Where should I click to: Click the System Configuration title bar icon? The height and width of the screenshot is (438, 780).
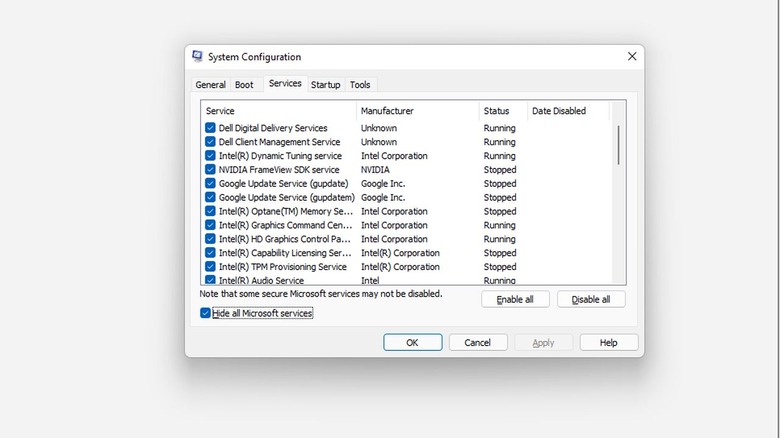point(197,56)
